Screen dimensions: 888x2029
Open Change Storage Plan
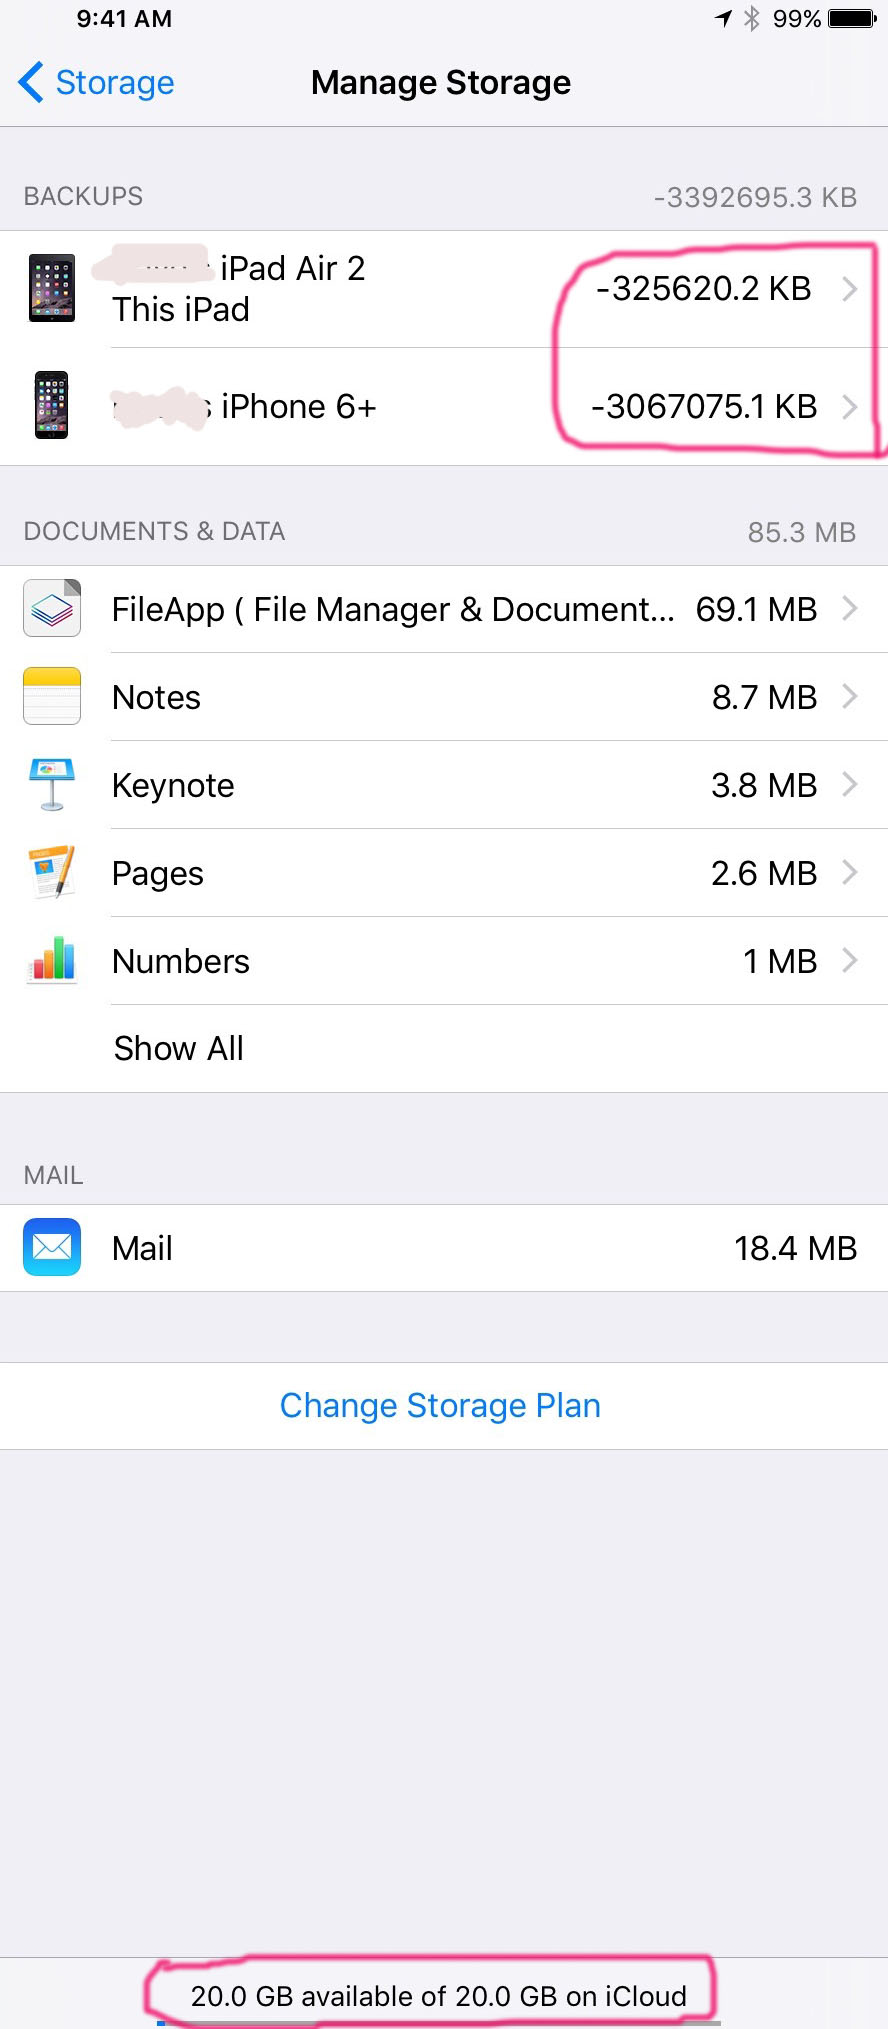click(440, 1405)
